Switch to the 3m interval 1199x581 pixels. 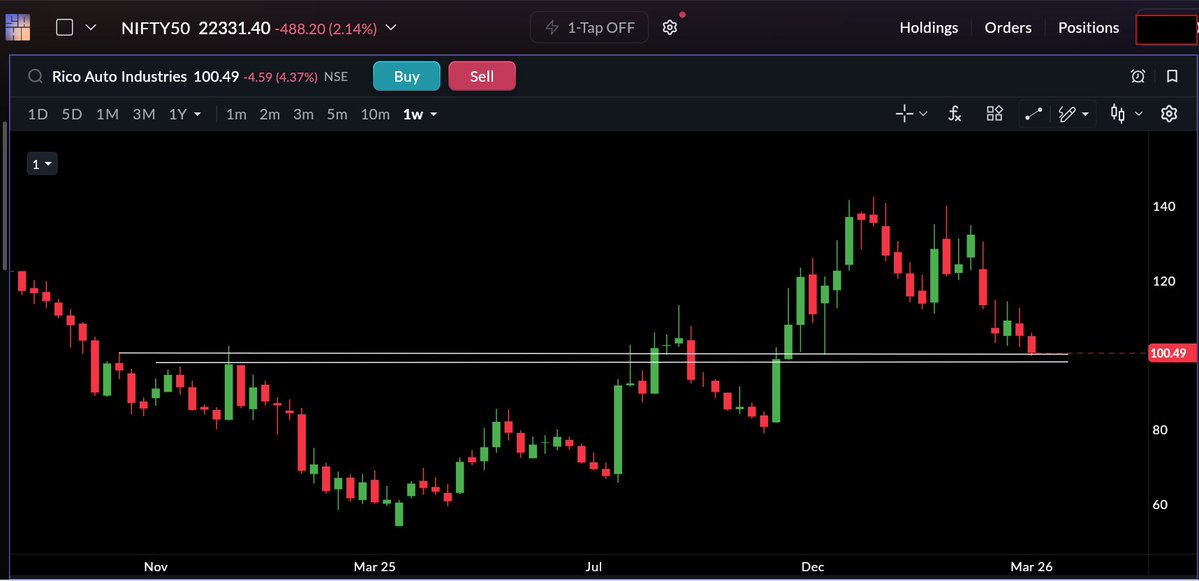pos(304,115)
